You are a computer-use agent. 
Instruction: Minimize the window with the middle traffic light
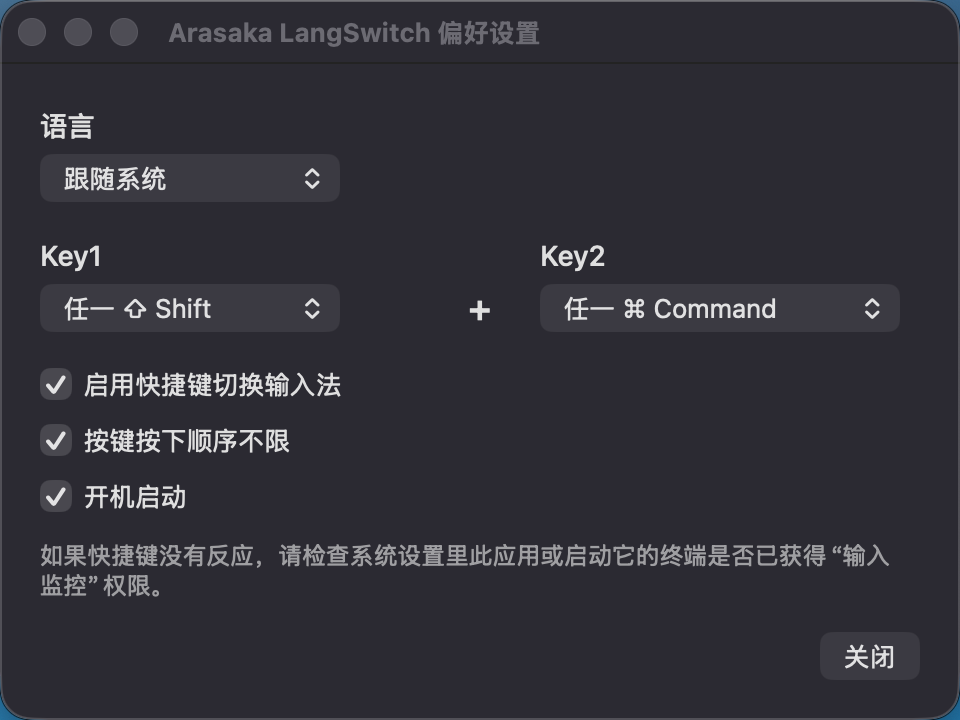[78, 33]
